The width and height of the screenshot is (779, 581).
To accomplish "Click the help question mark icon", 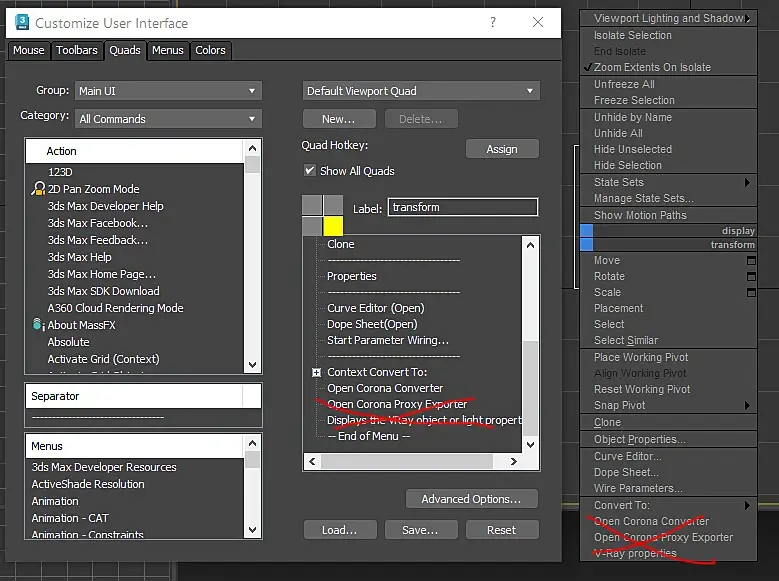I will coord(492,22).
